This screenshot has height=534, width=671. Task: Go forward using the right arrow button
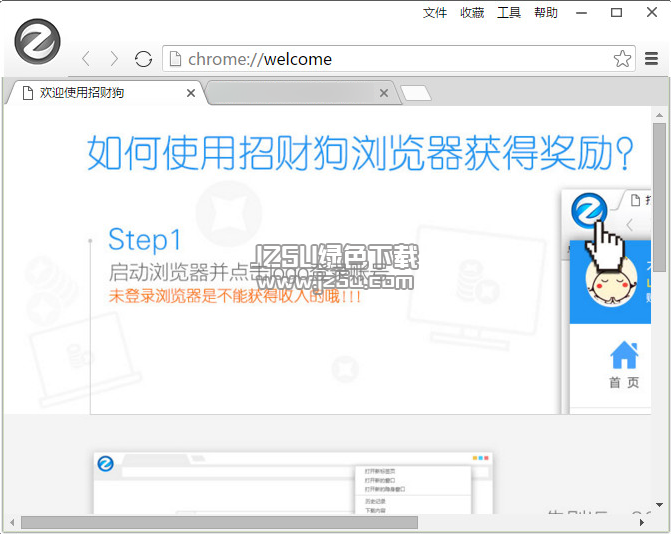point(114,59)
